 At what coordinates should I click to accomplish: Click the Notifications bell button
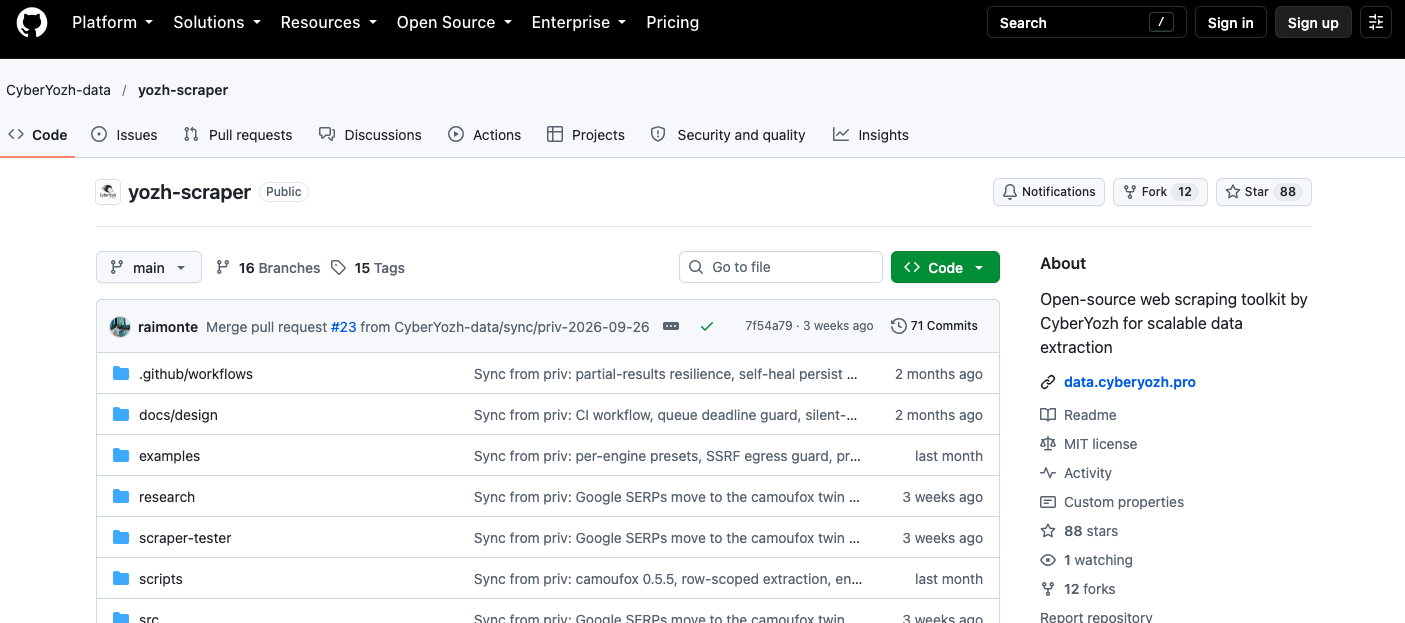[1049, 192]
